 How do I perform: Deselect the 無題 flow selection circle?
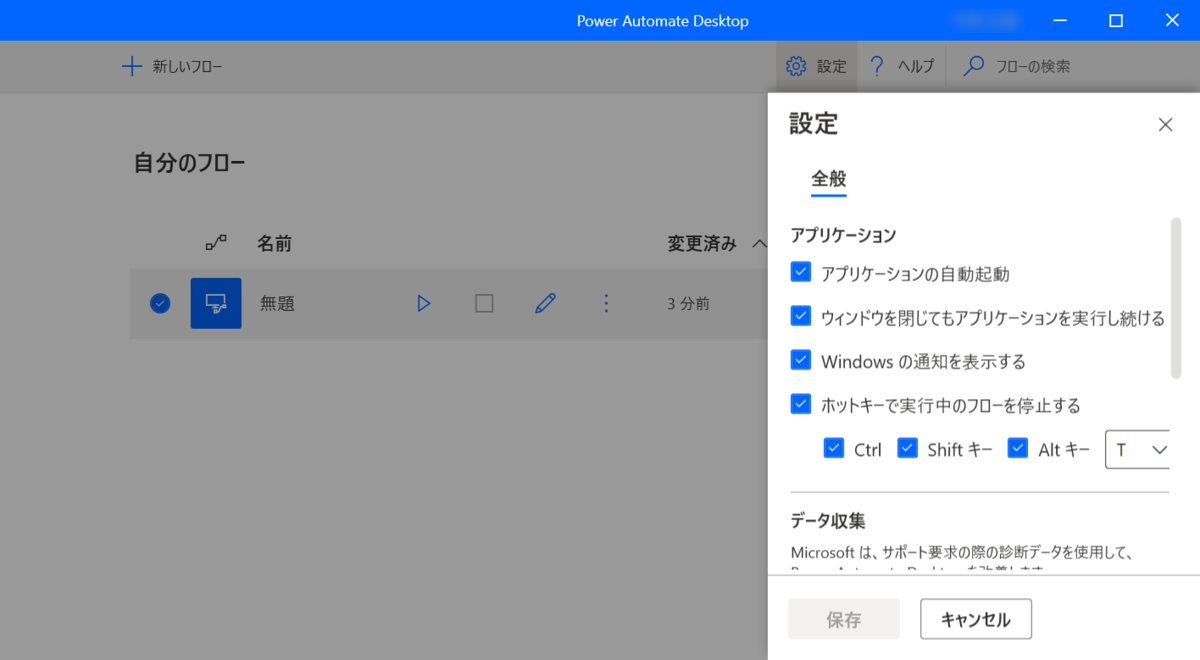(x=159, y=303)
